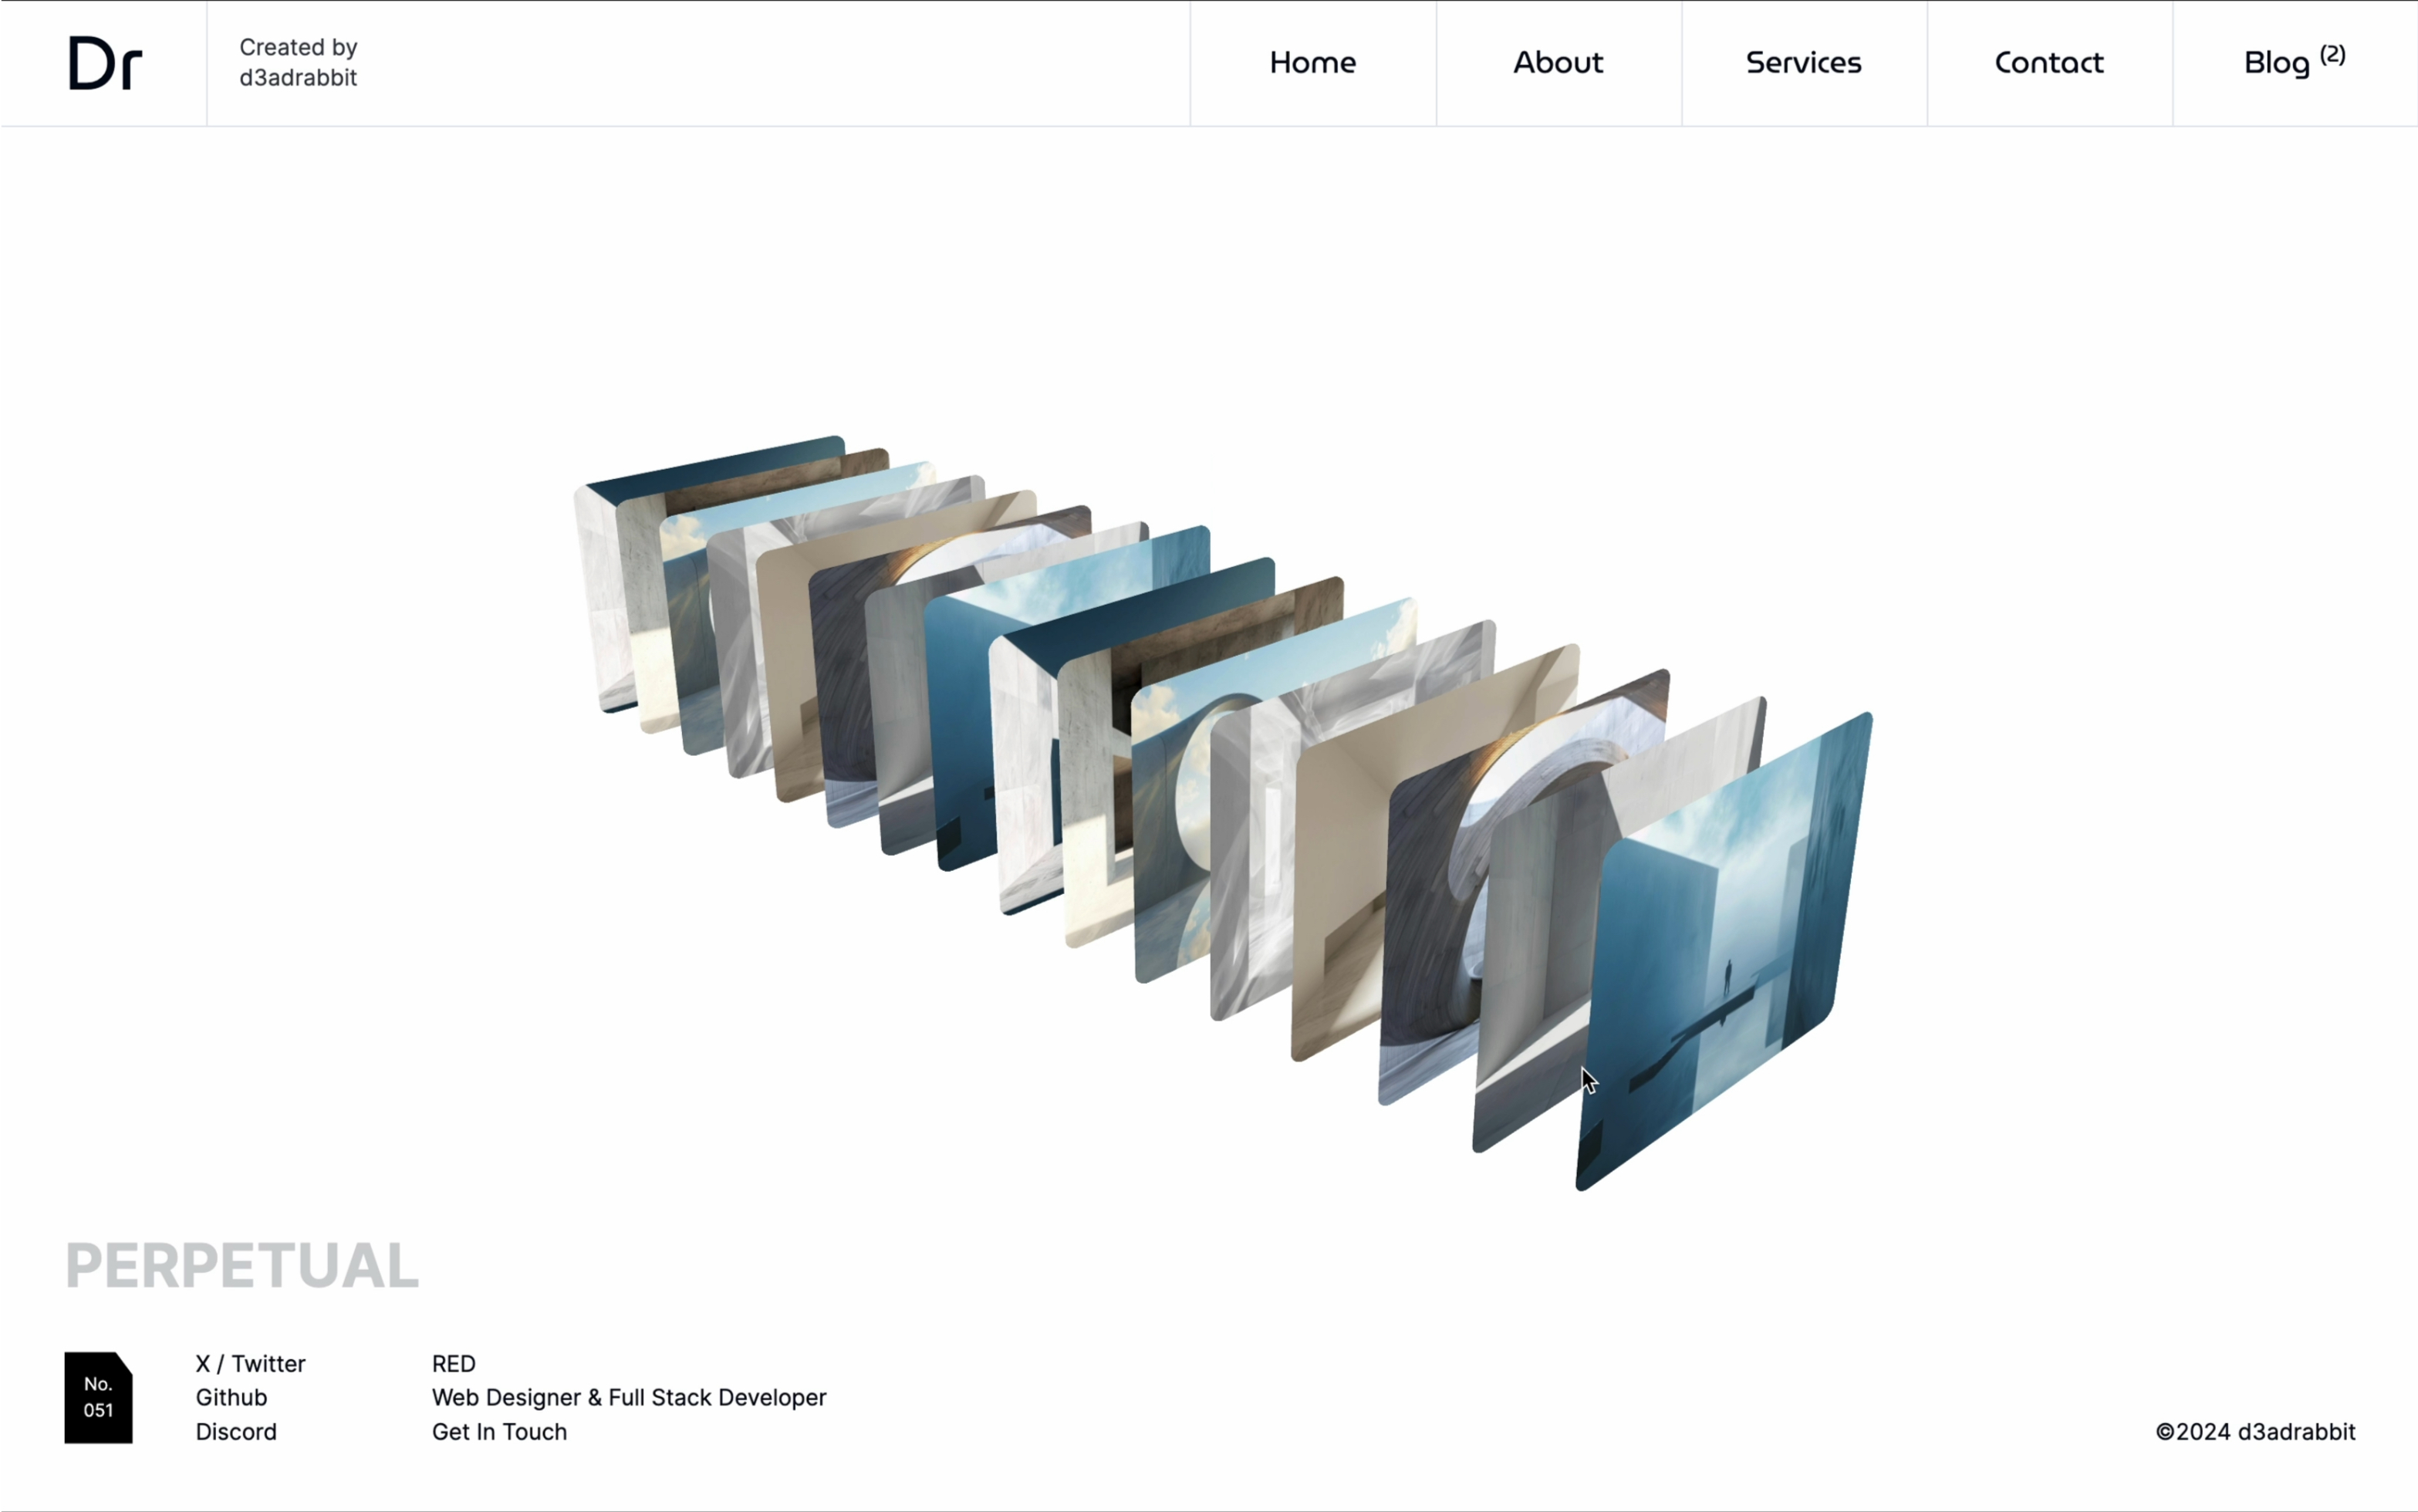Click the Dr logo icon top left
The height and width of the screenshot is (1512, 2418).
(103, 61)
